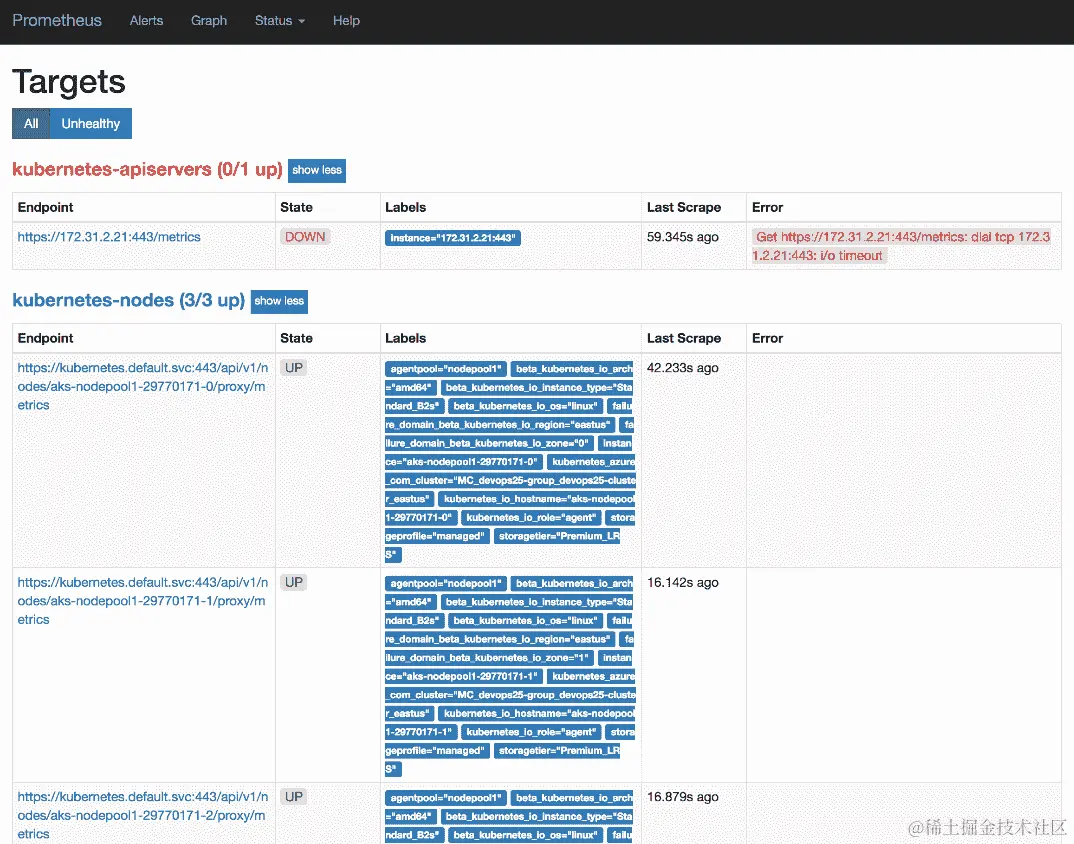This screenshot has width=1074, height=844.
Task: Click UP badge for nodepool1-29770171-2 row
Action: (x=294, y=797)
